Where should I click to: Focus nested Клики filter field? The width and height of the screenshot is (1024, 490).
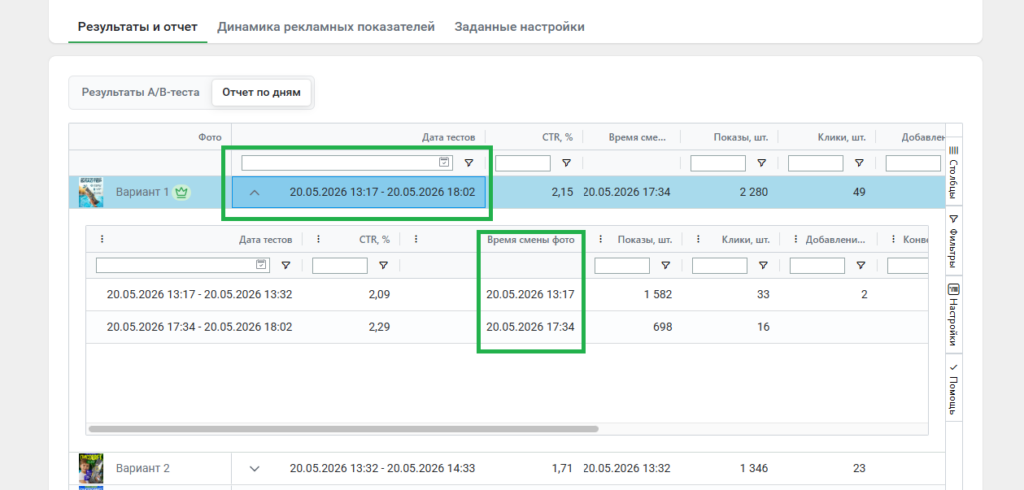(x=720, y=265)
